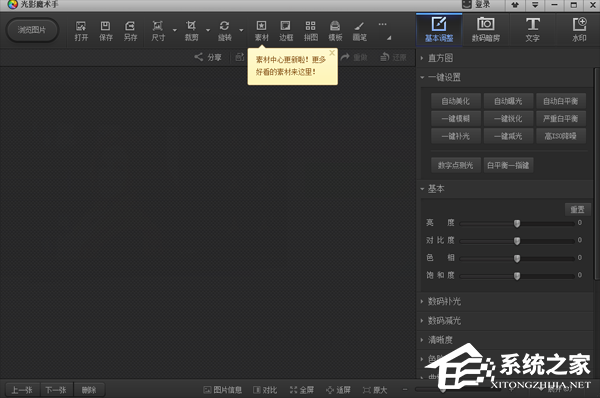The width and height of the screenshot is (600, 398).
Task: Toggle the 对比 (compare) view
Action: point(265,390)
